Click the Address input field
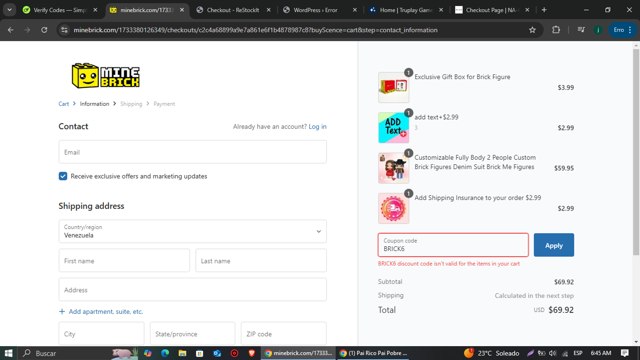 (x=193, y=290)
